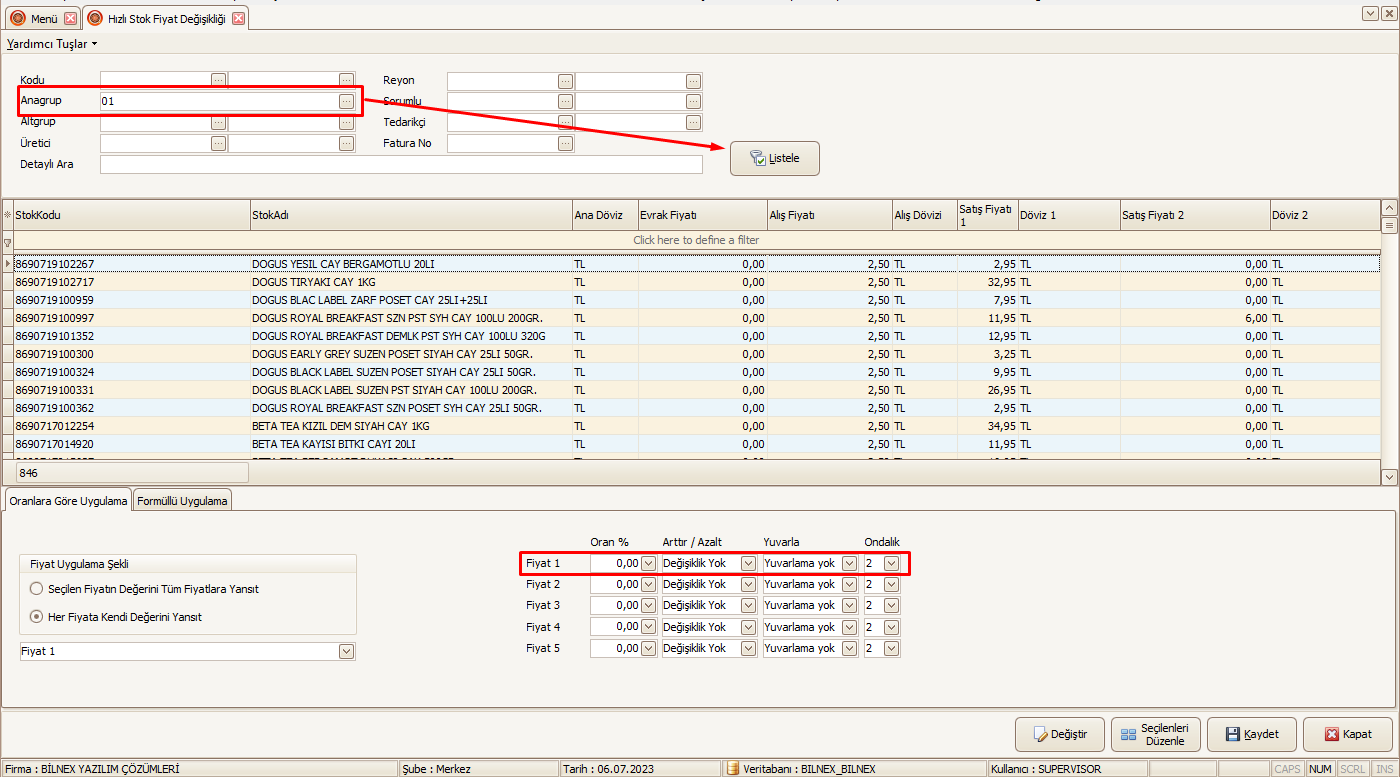Click 'Click here to define a filter' row

(696, 241)
